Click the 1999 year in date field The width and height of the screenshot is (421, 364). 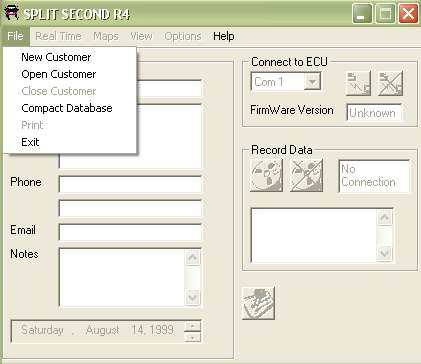pos(161,330)
